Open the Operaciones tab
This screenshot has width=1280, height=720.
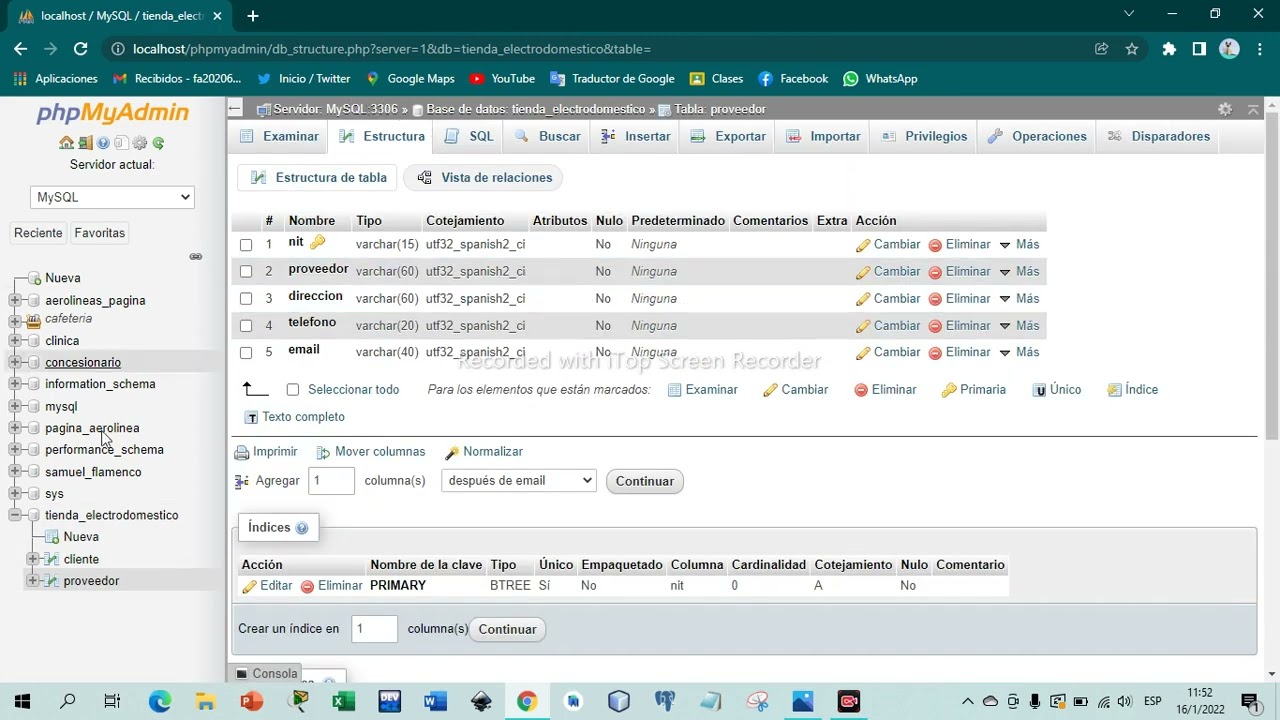1035,136
